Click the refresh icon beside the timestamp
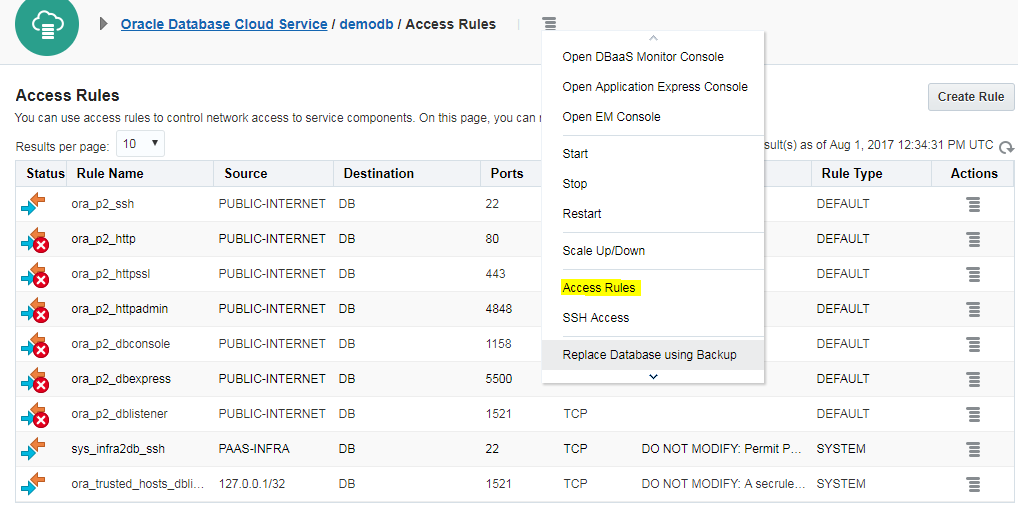The image size is (1018, 515). (1006, 147)
